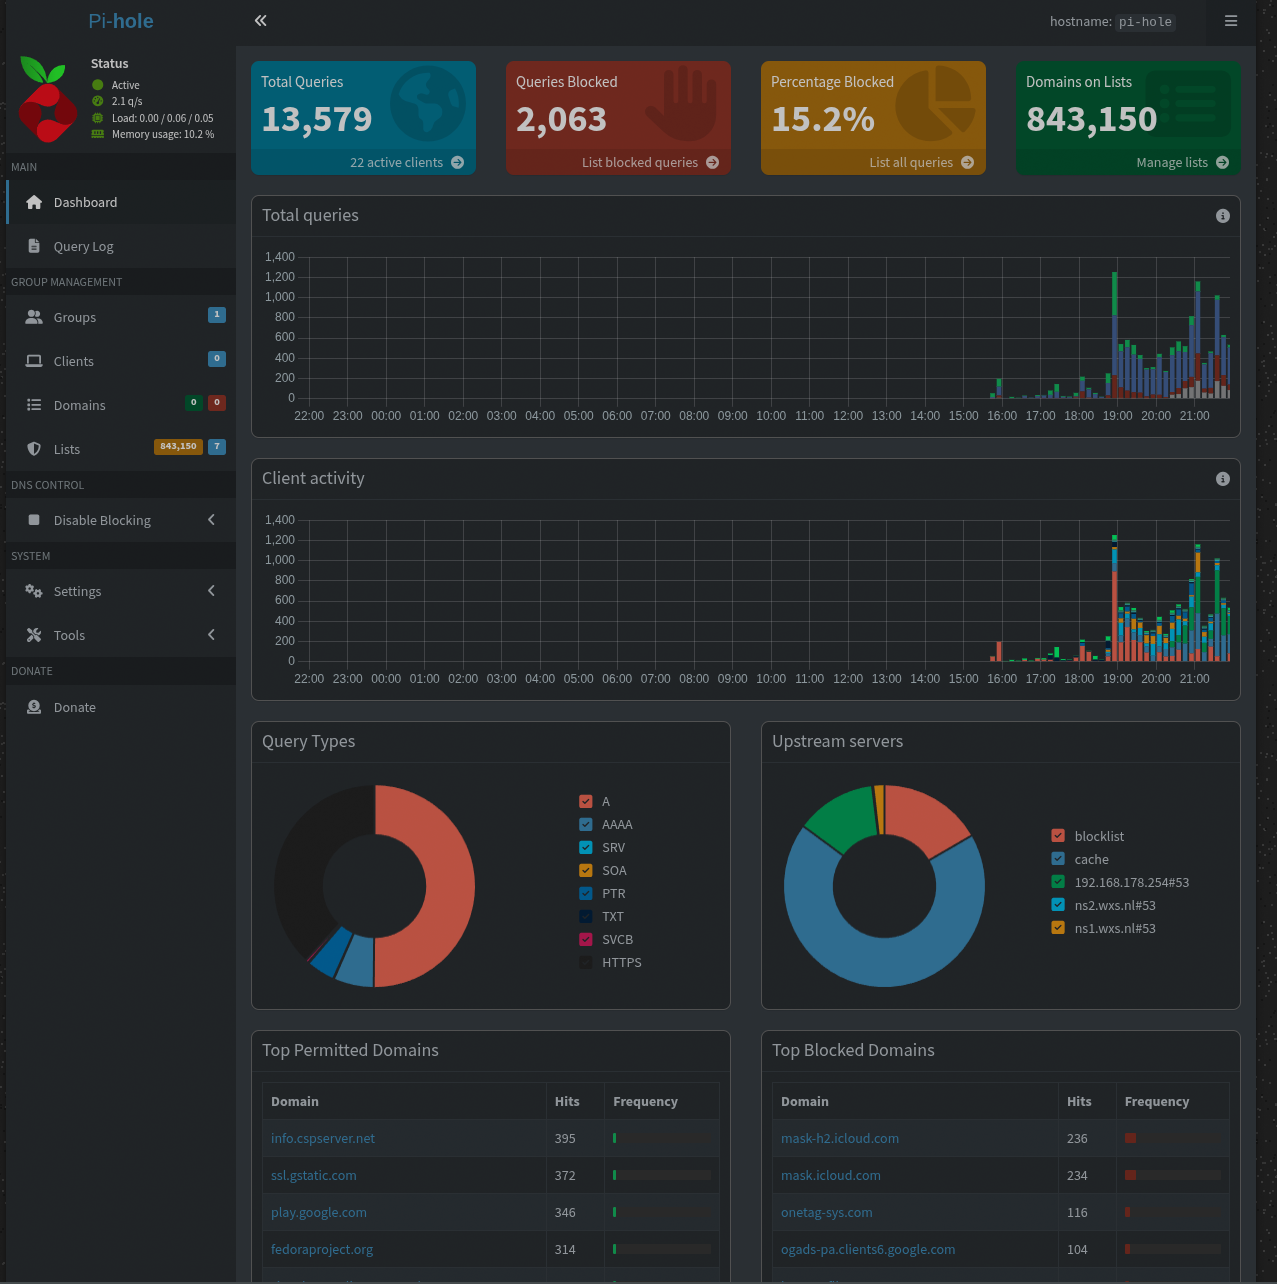Image resolution: width=1277 pixels, height=1284 pixels.
Task: Open Query Log from the sidebar
Action: click(x=83, y=247)
